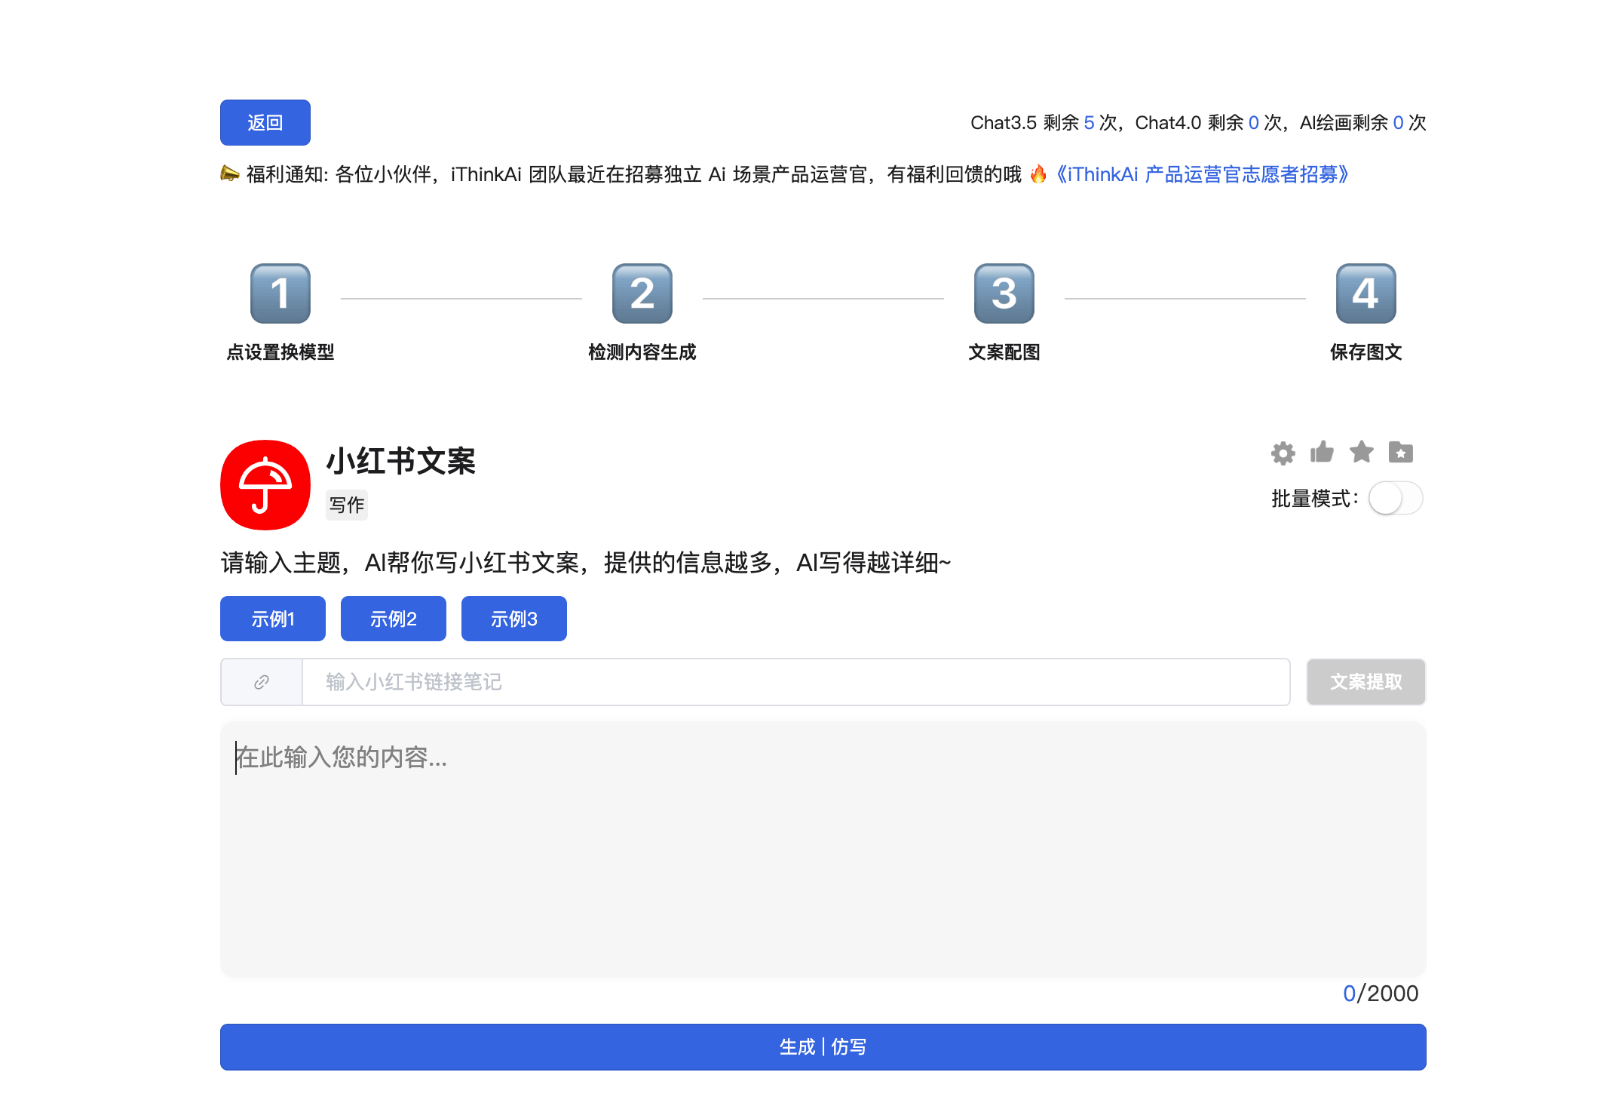Click the red Xiaohongshu umbrella logo
This screenshot has height=1109, width=1600.
[265, 485]
